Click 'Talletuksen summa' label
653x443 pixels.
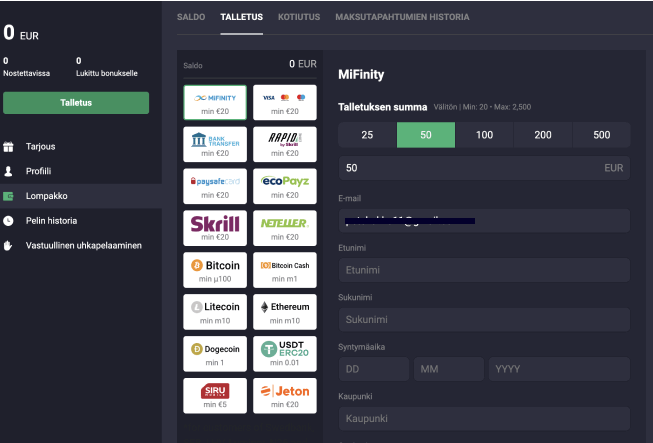[x=382, y=107]
